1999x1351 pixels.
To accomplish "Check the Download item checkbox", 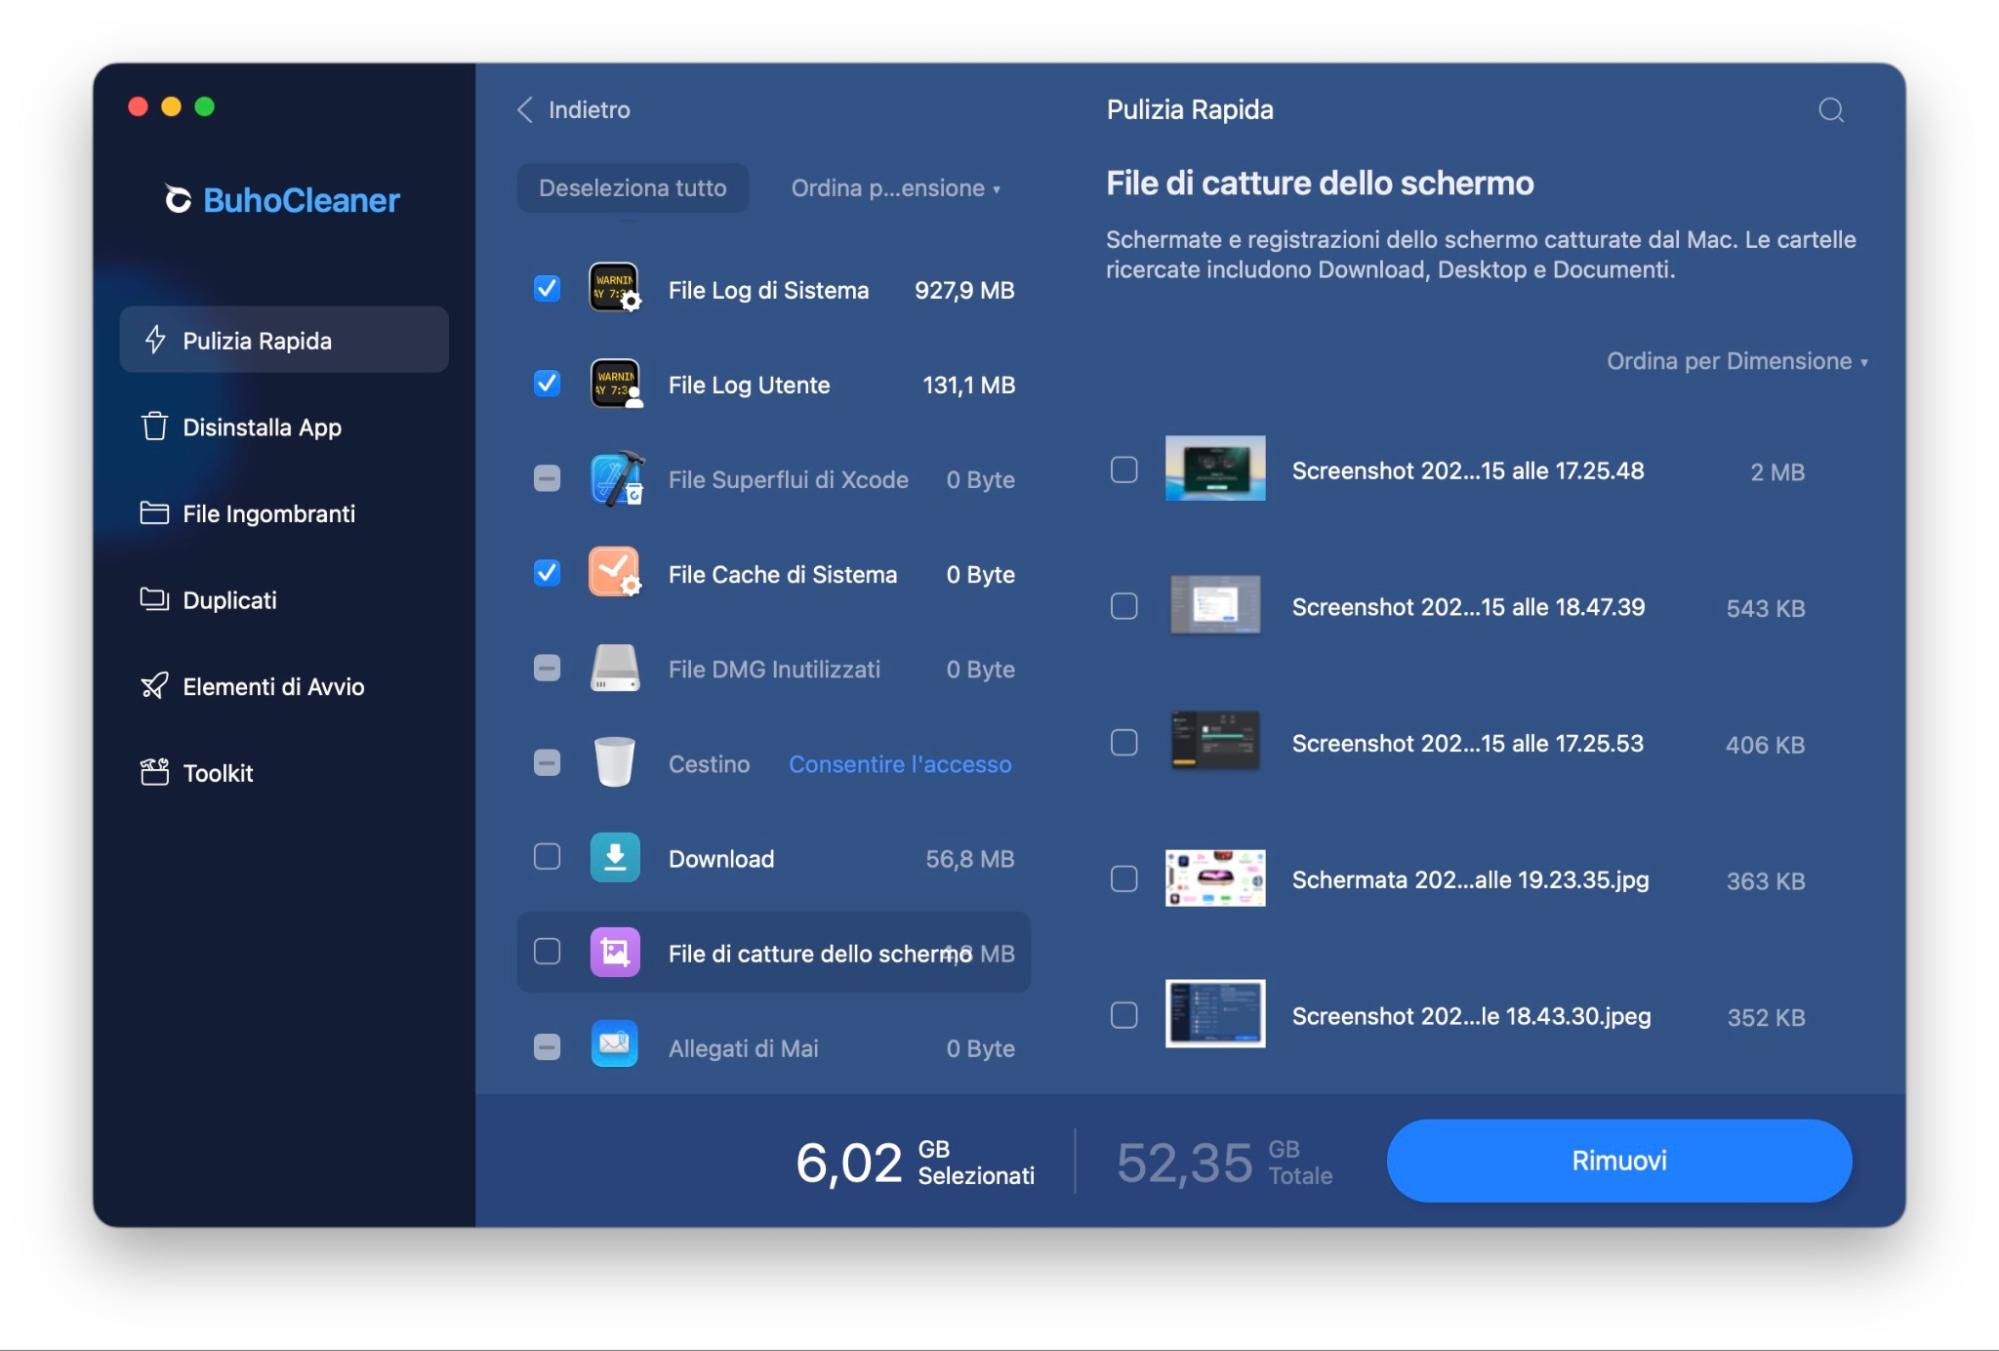I will tap(546, 858).
